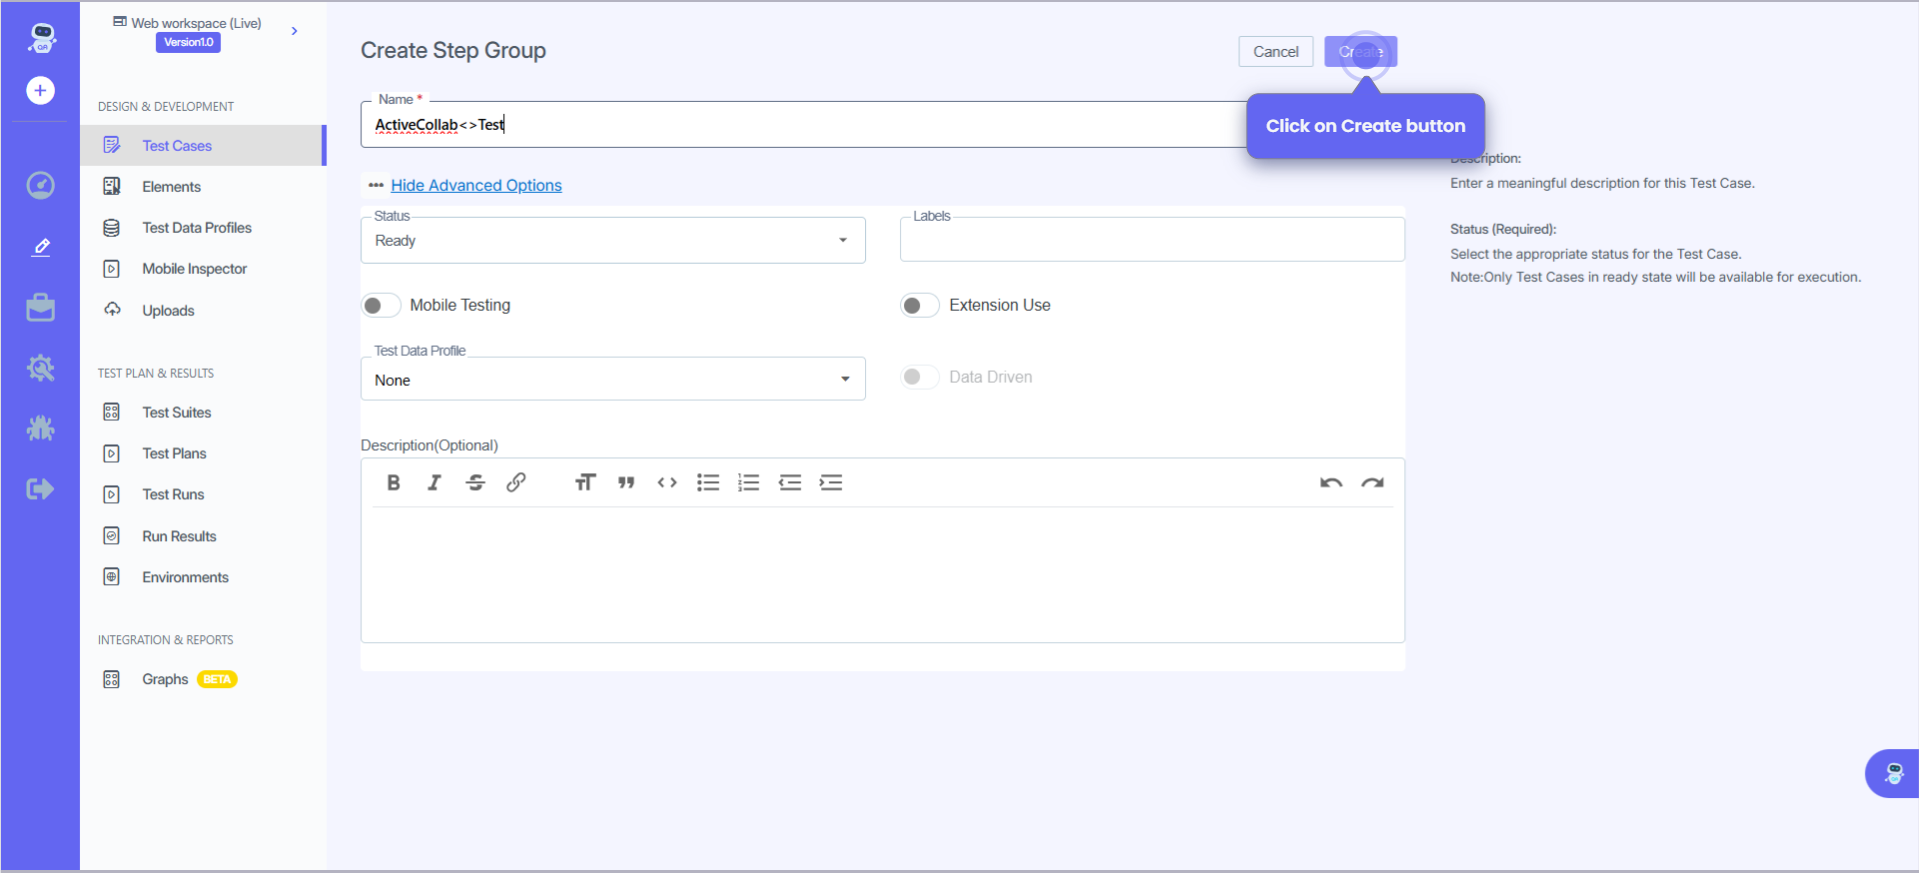Insert a link using the link icon
The height and width of the screenshot is (873, 1919).
[x=516, y=483]
